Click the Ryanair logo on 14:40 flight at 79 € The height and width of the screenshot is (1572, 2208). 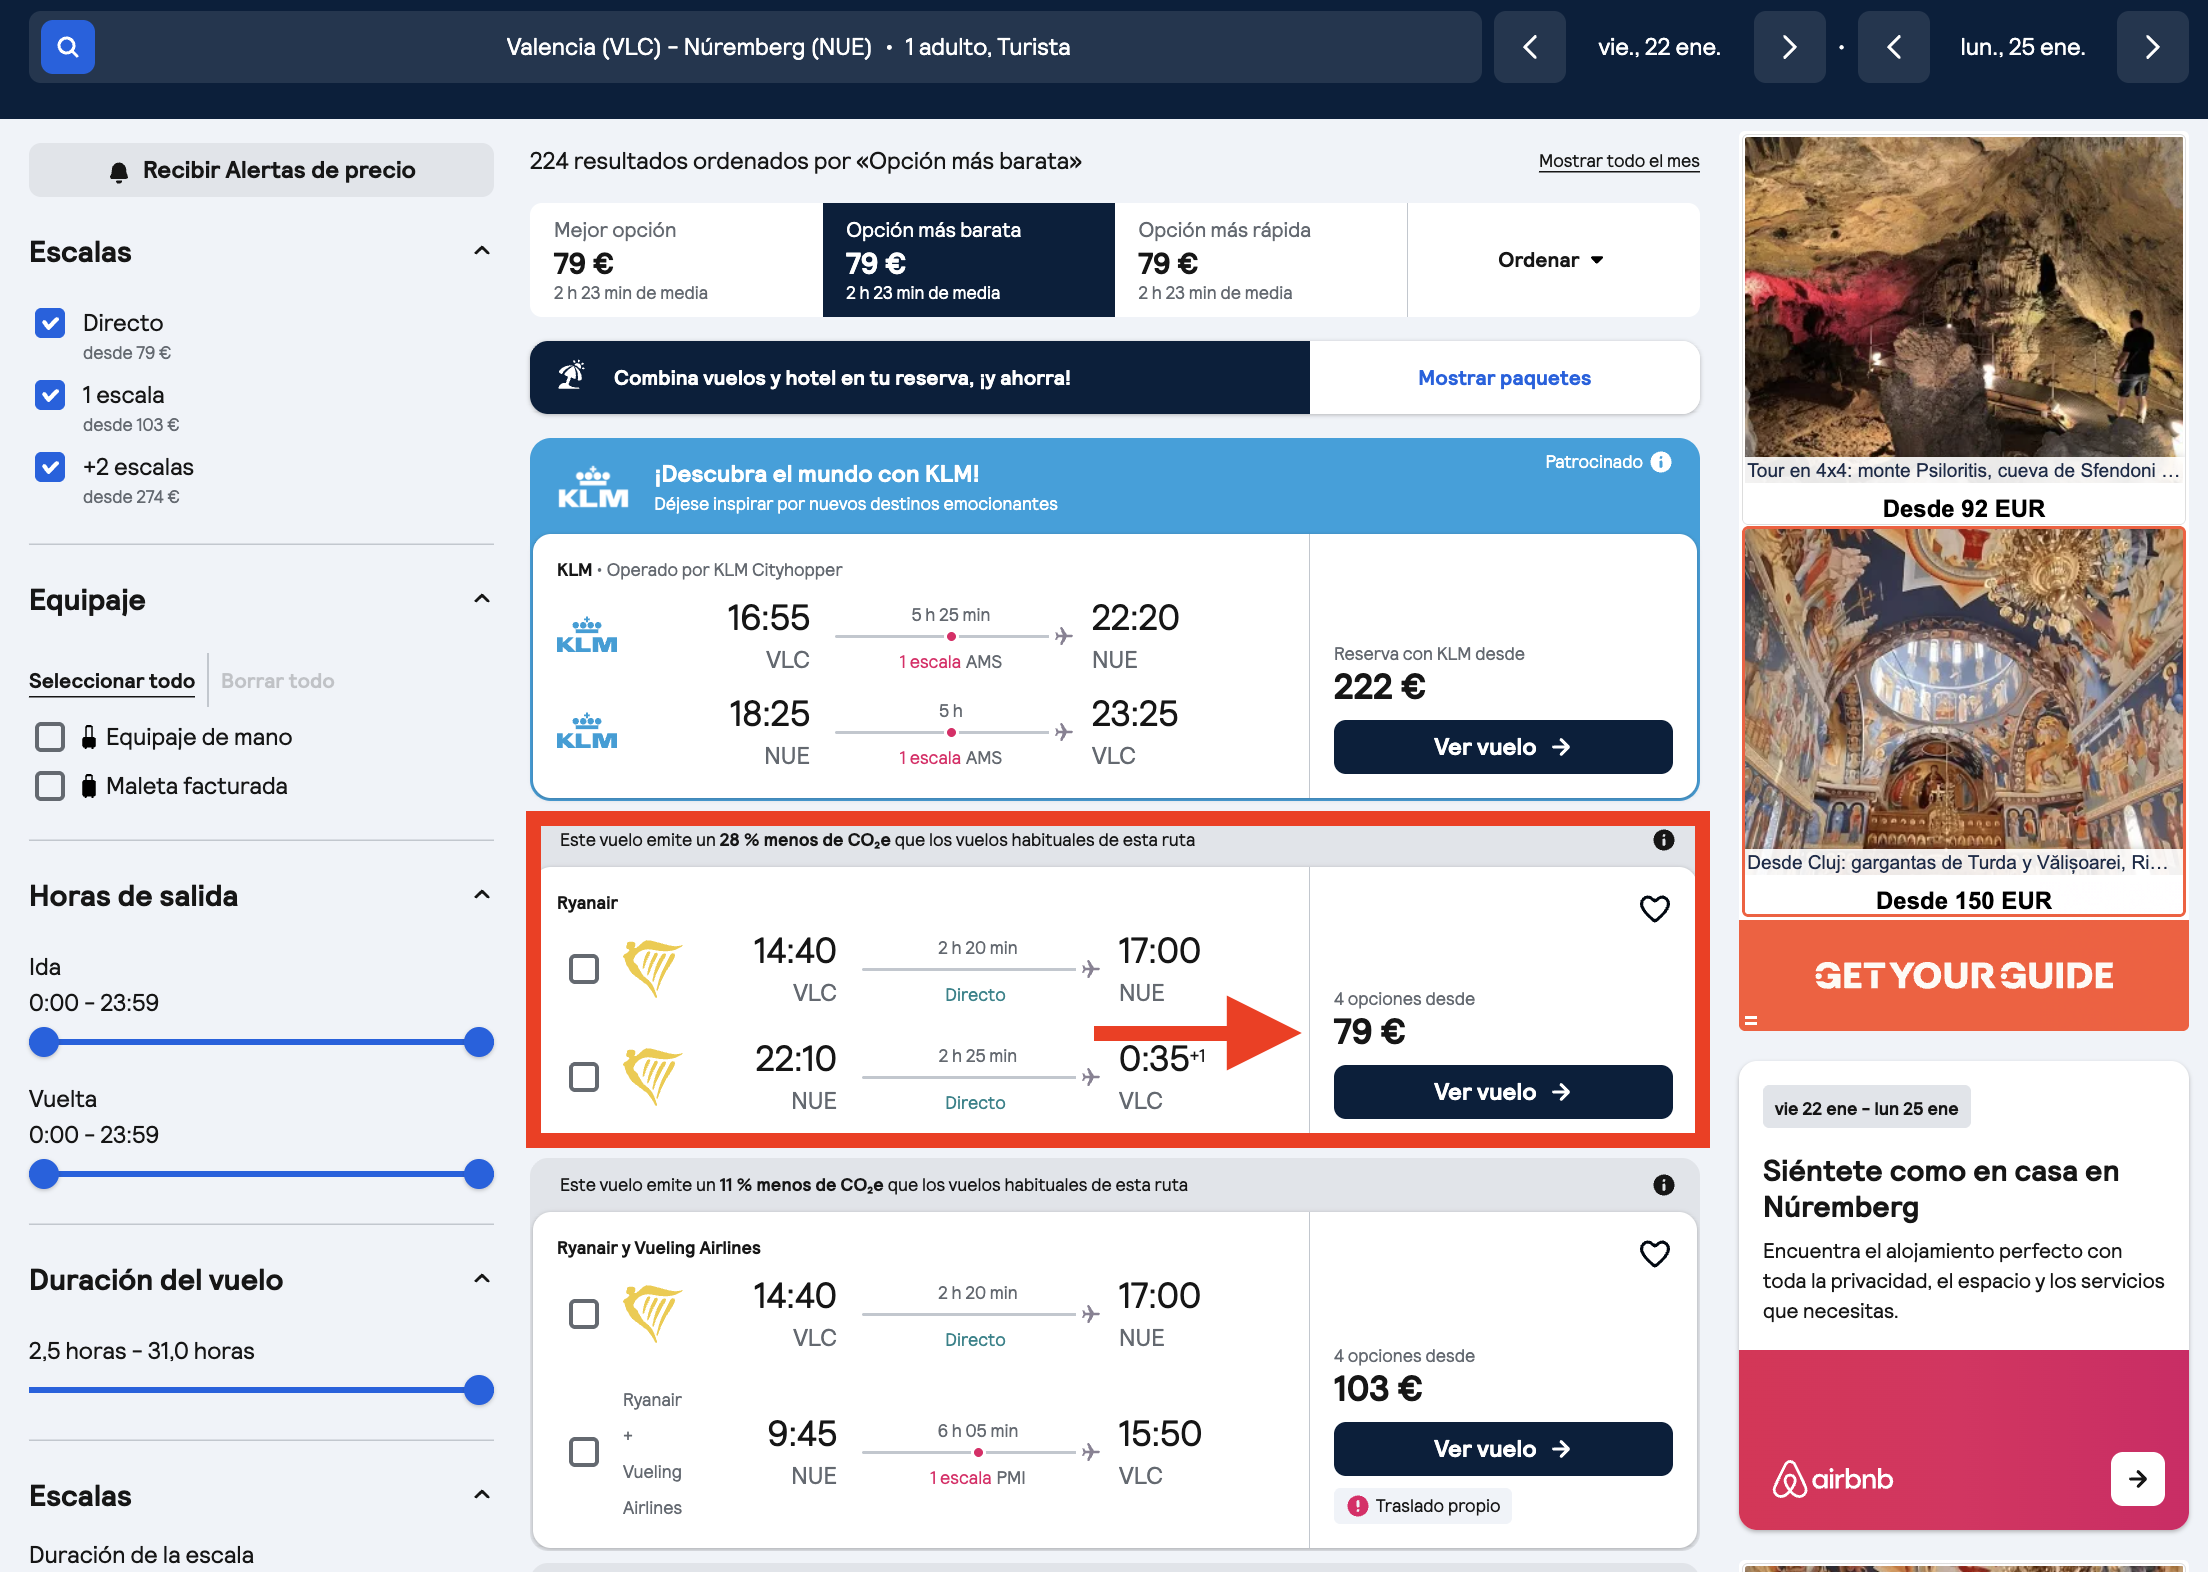tap(652, 967)
